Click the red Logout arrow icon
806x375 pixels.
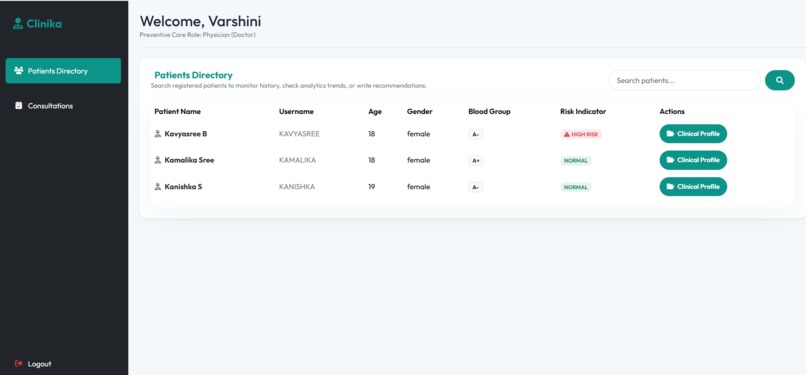19,363
